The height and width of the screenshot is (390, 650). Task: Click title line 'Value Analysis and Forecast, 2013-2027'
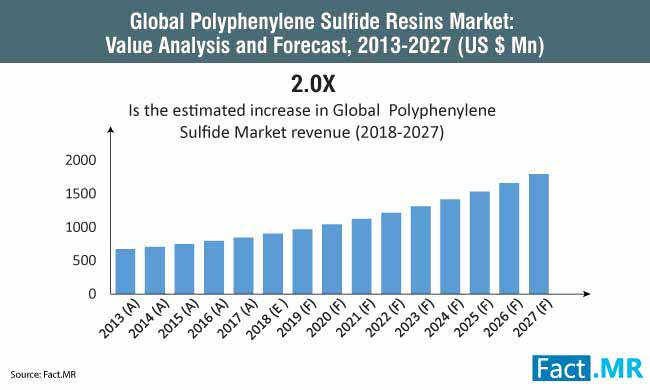278,45
